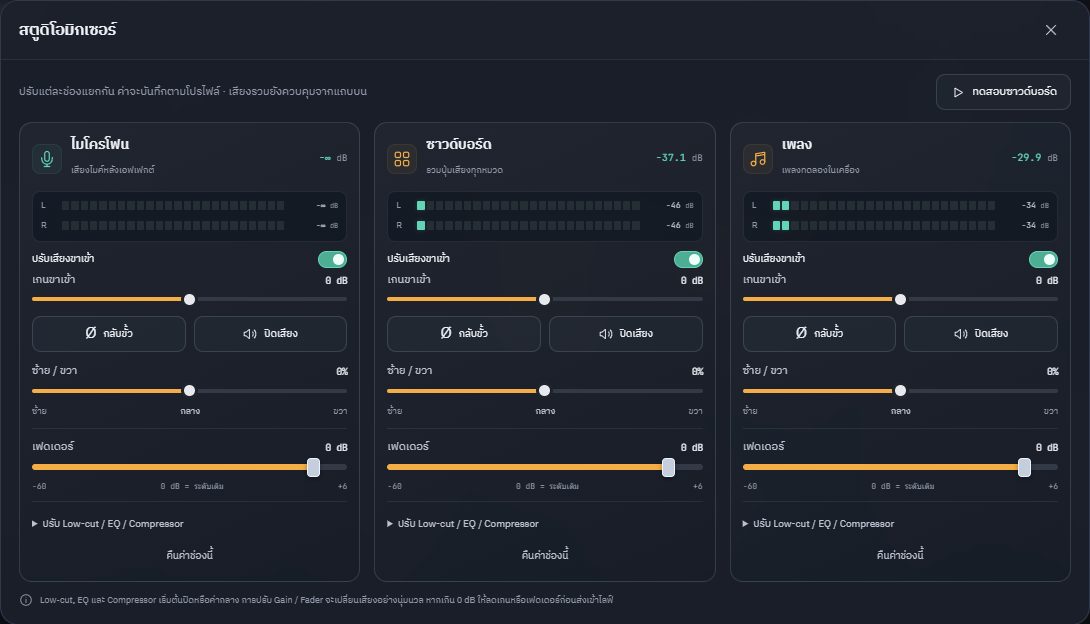Click the microphone icon on the ไมโครโฟน card
The image size is (1090, 624).
click(47, 159)
